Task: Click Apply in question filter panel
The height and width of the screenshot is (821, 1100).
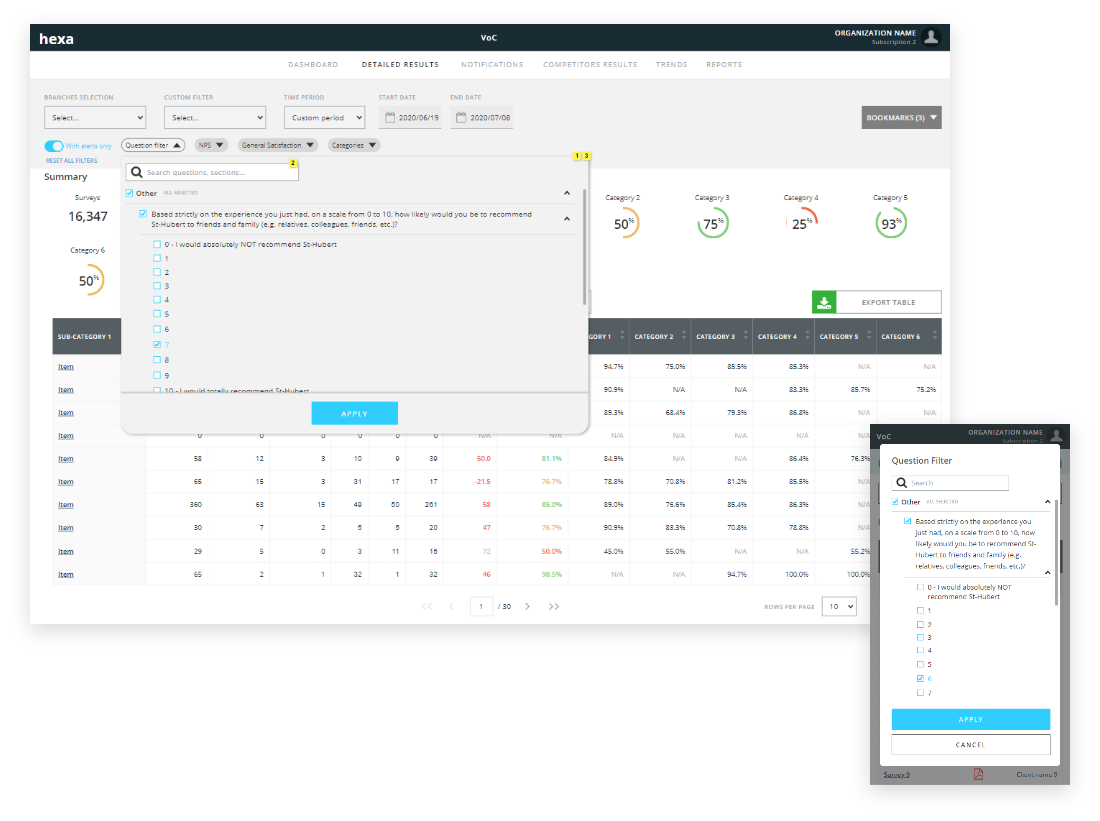Action: pyautogui.click(x=354, y=413)
